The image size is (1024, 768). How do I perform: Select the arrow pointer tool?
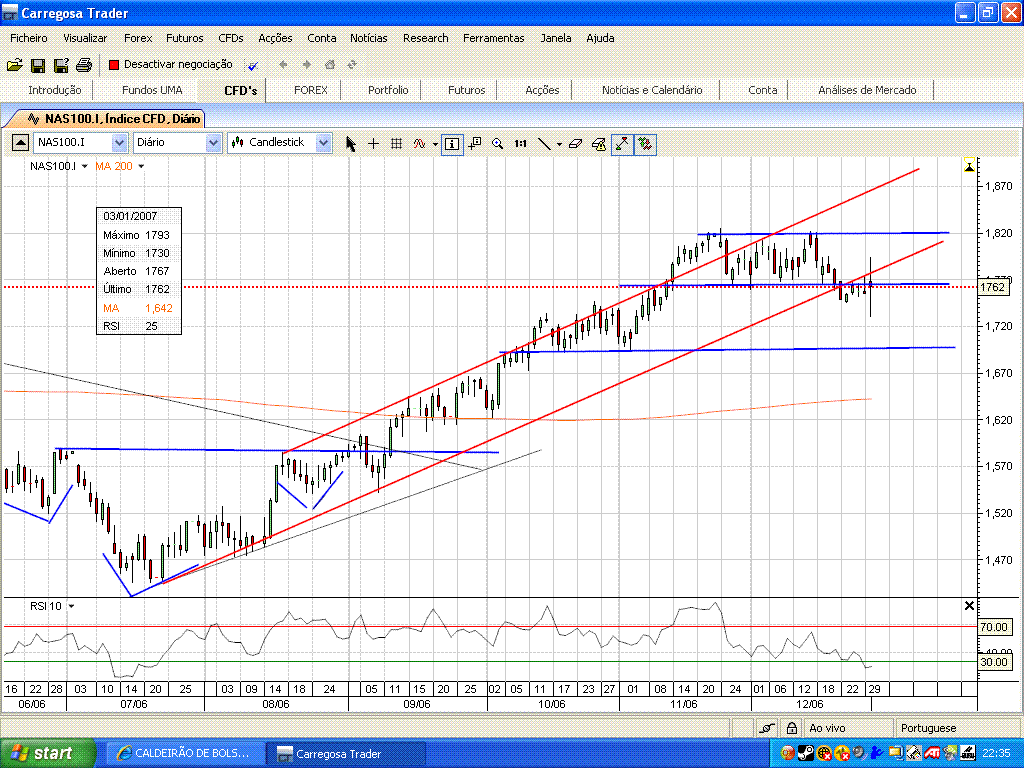351,143
